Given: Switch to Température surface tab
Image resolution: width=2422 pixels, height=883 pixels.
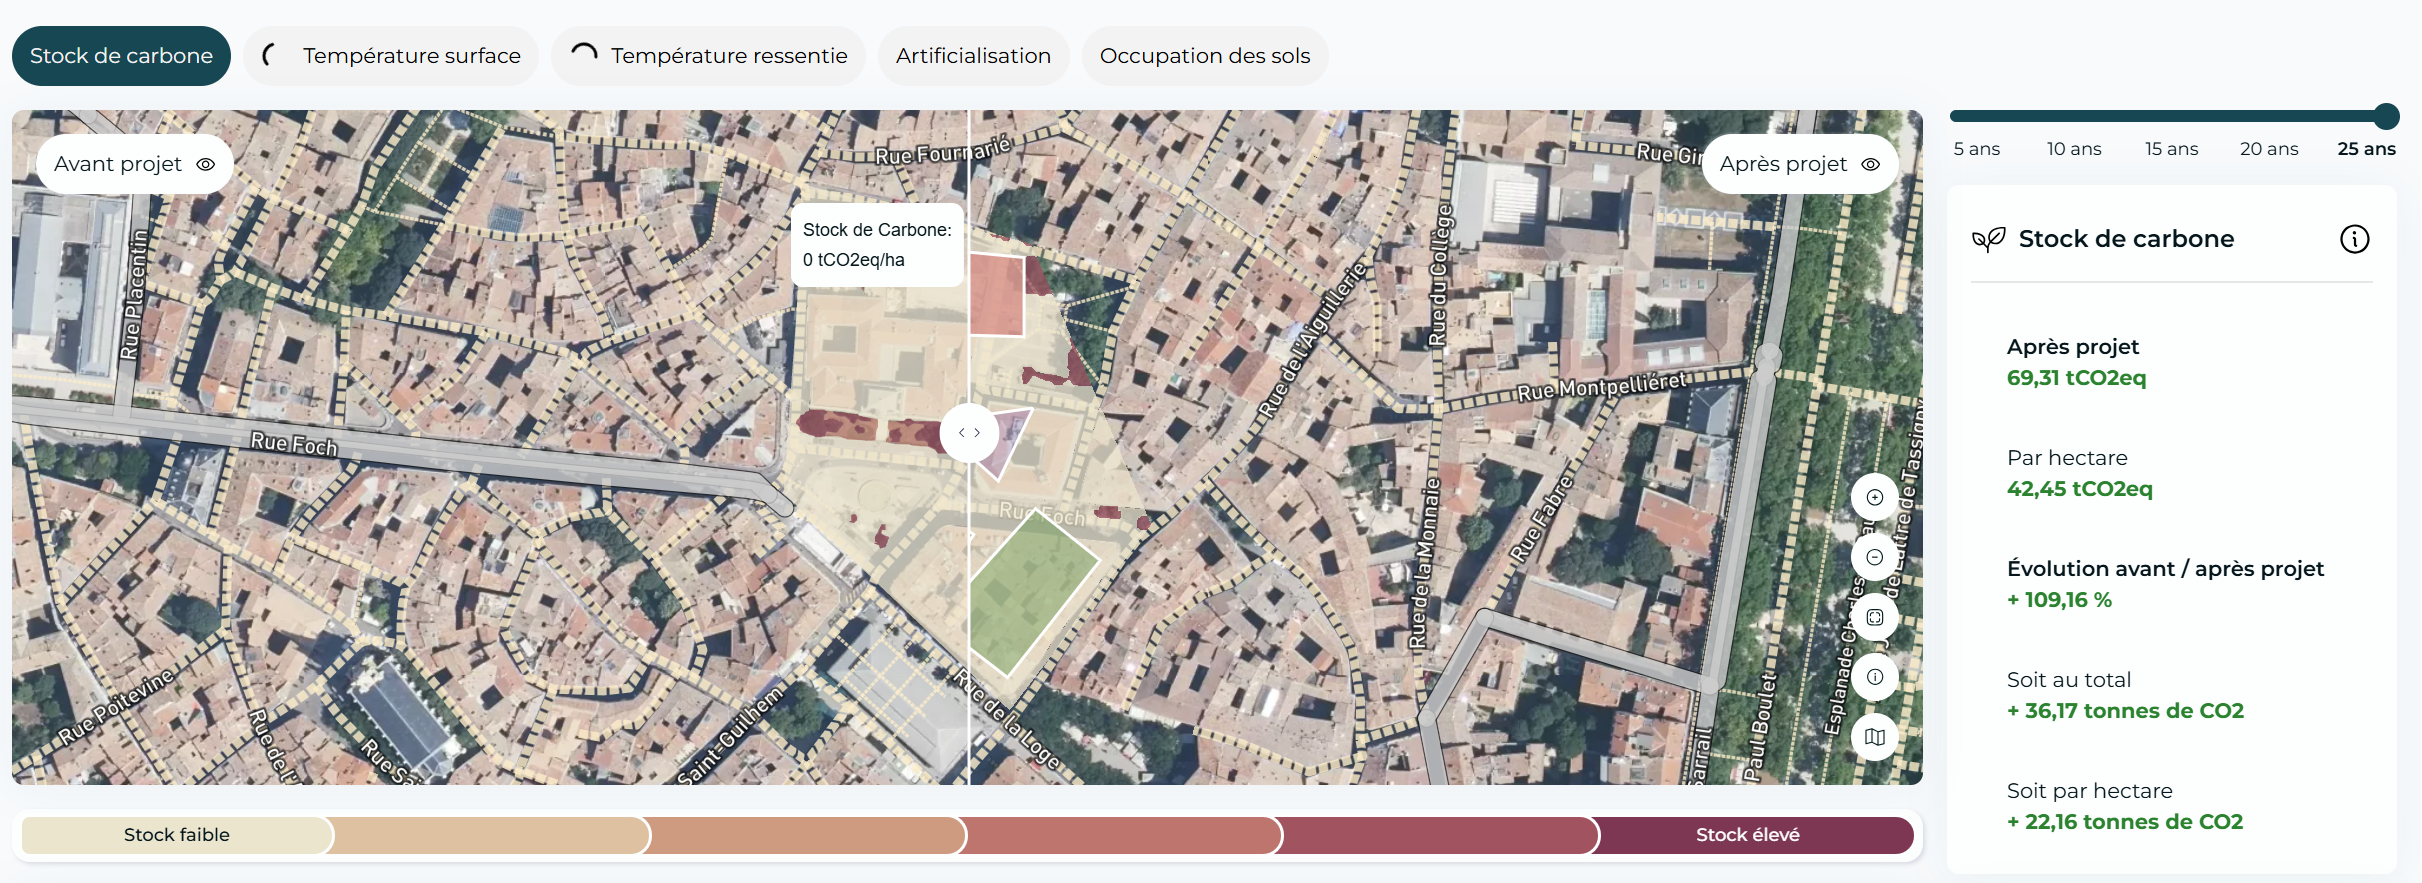Looking at the screenshot, I should (391, 56).
